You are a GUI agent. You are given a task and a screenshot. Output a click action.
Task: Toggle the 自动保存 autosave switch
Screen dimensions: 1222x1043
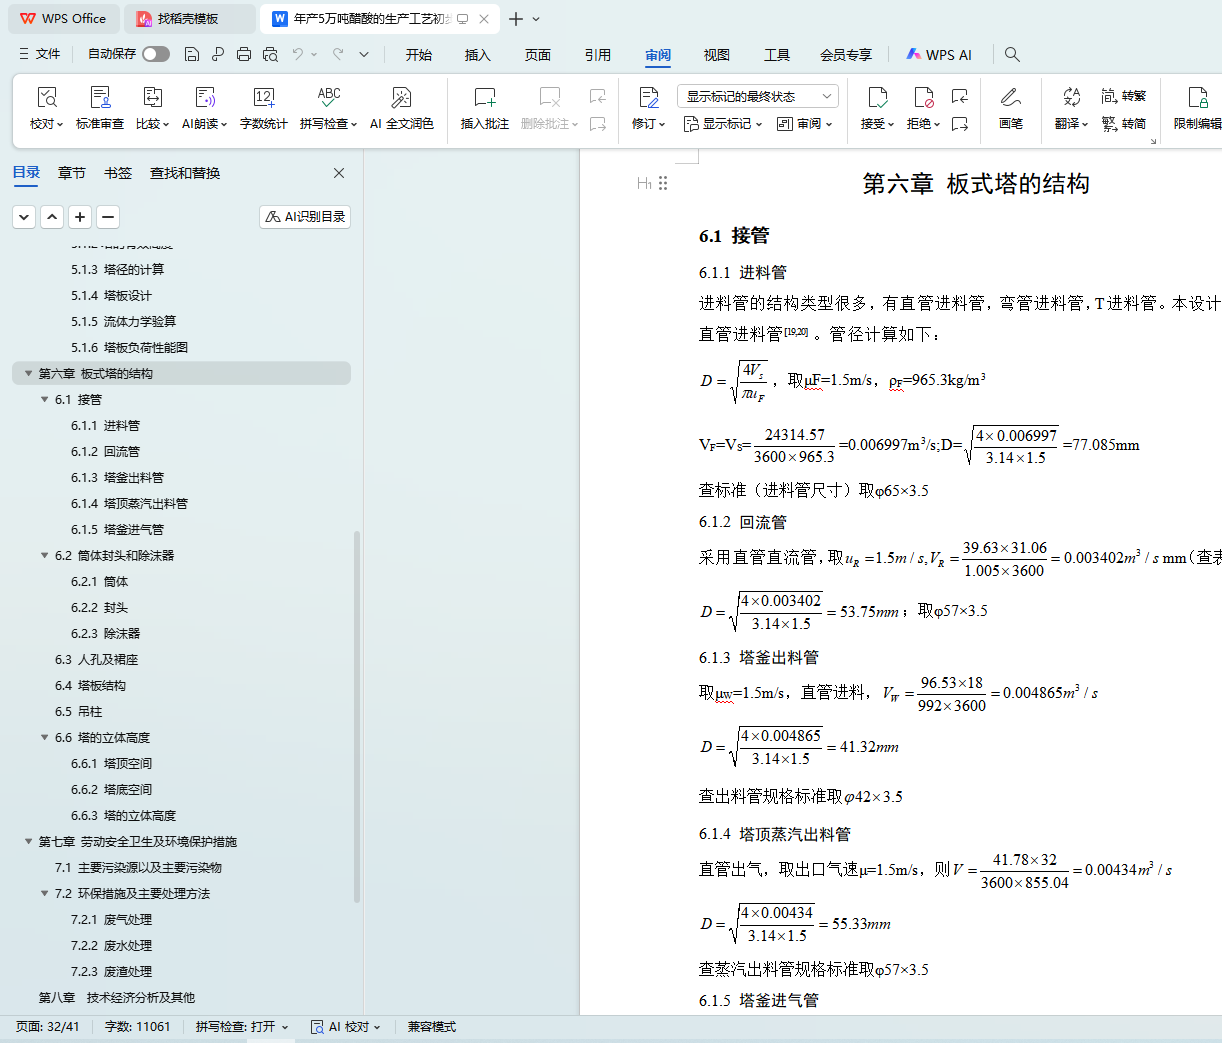155,54
